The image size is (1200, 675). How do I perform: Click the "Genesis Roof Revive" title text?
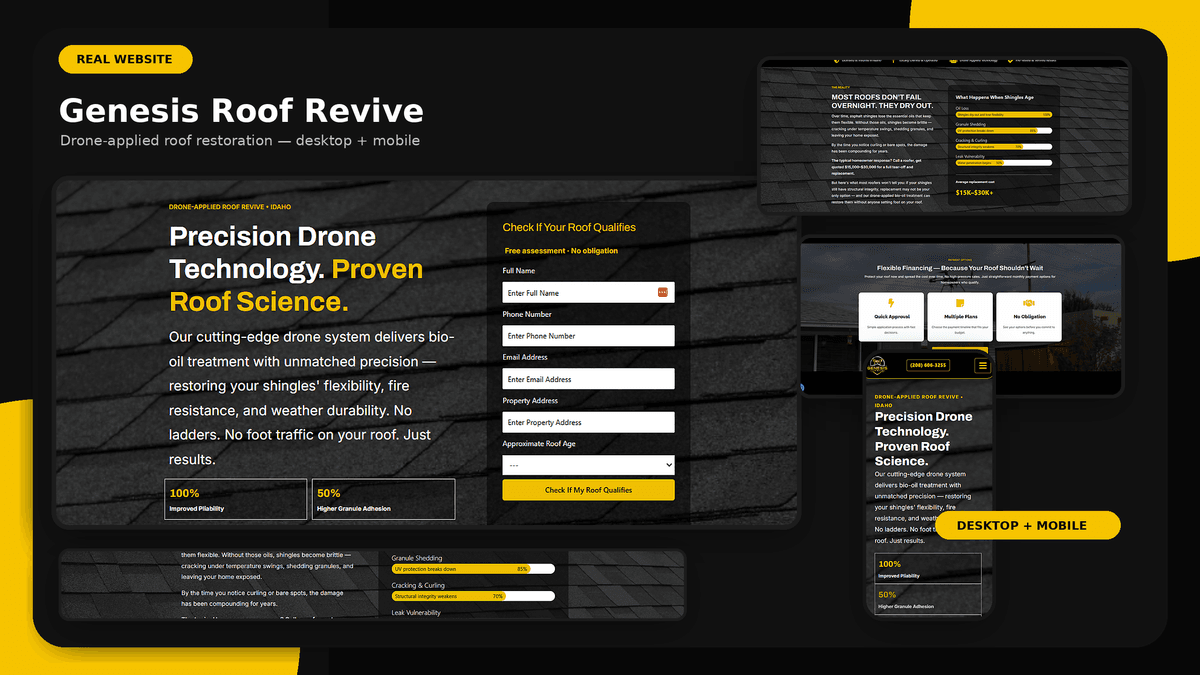click(241, 110)
